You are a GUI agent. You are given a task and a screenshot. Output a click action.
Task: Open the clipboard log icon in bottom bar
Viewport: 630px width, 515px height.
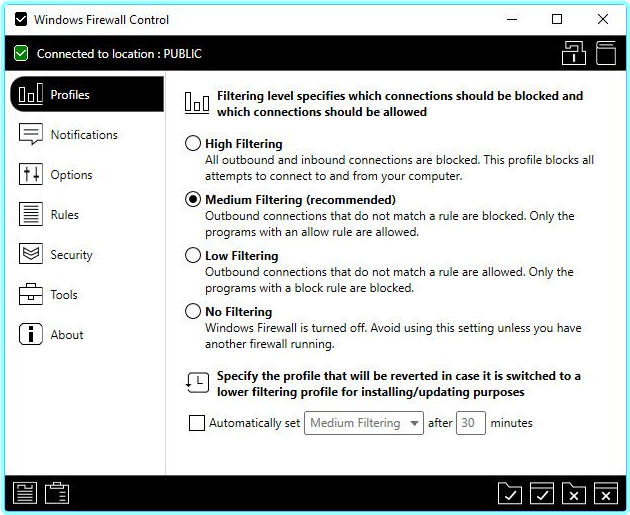point(57,492)
